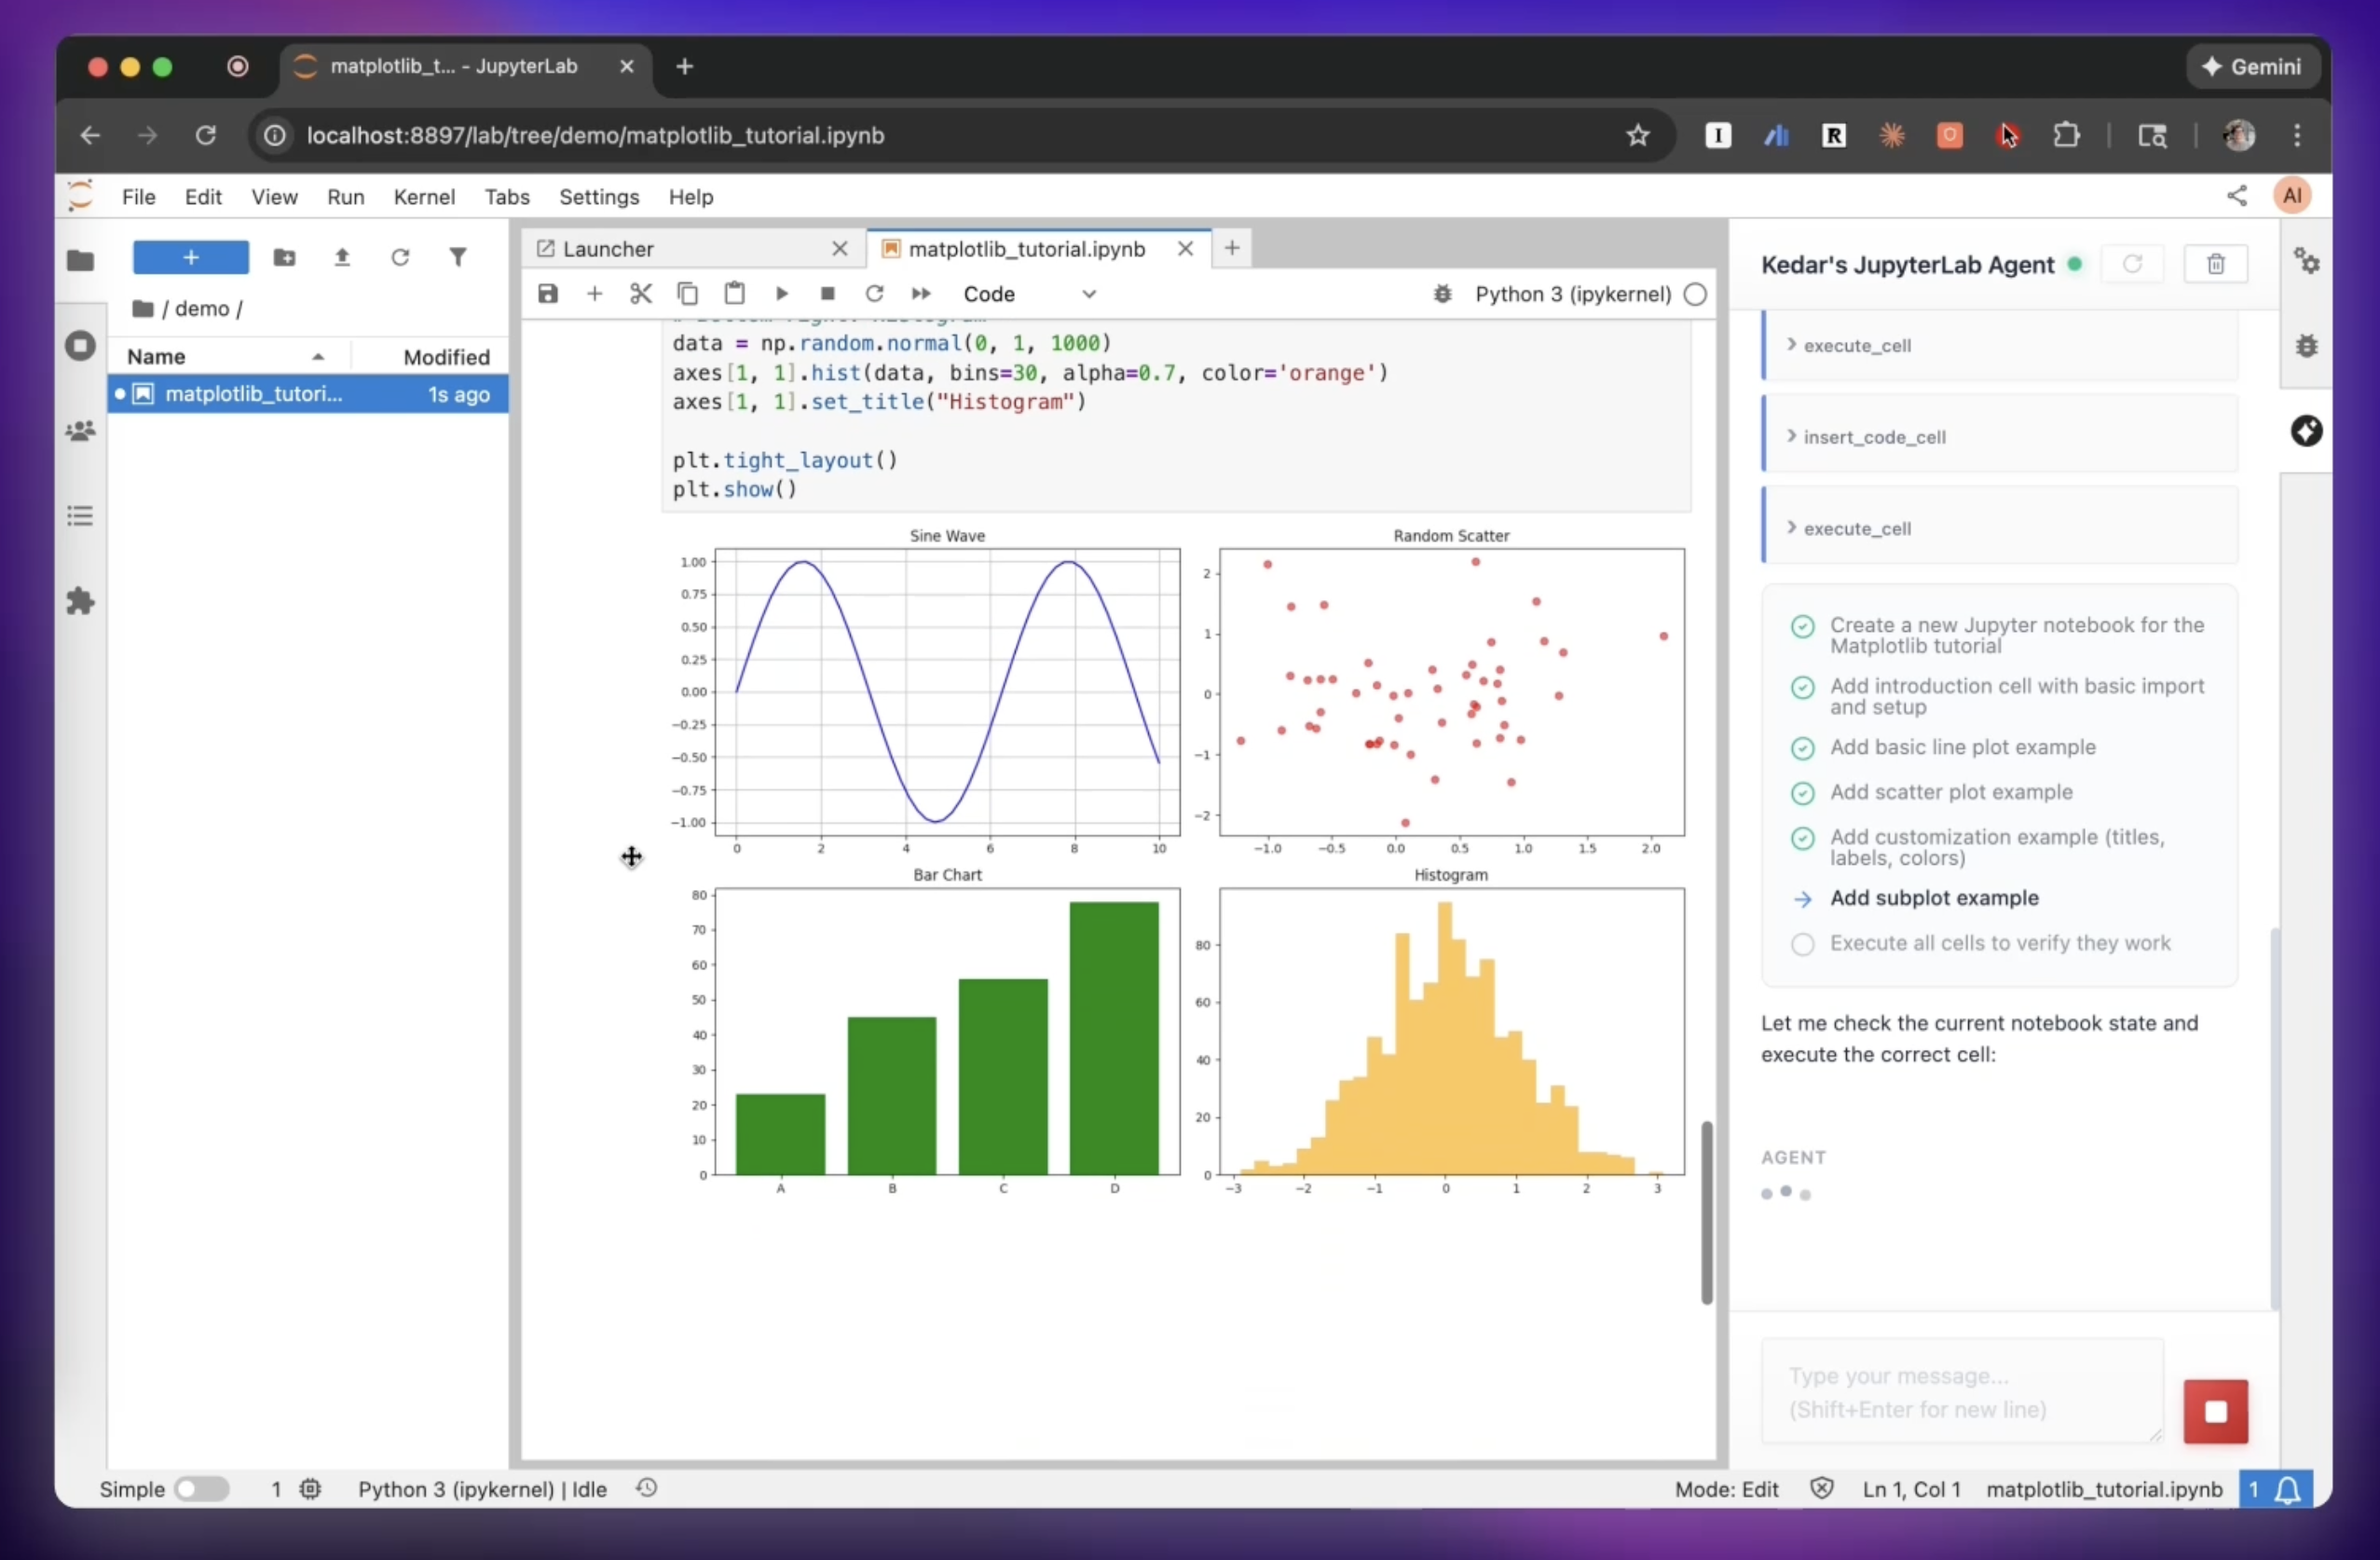The width and height of the screenshot is (2380, 1560).
Task: Check 'Execute all cells to verify' circle
Action: (x=1802, y=944)
